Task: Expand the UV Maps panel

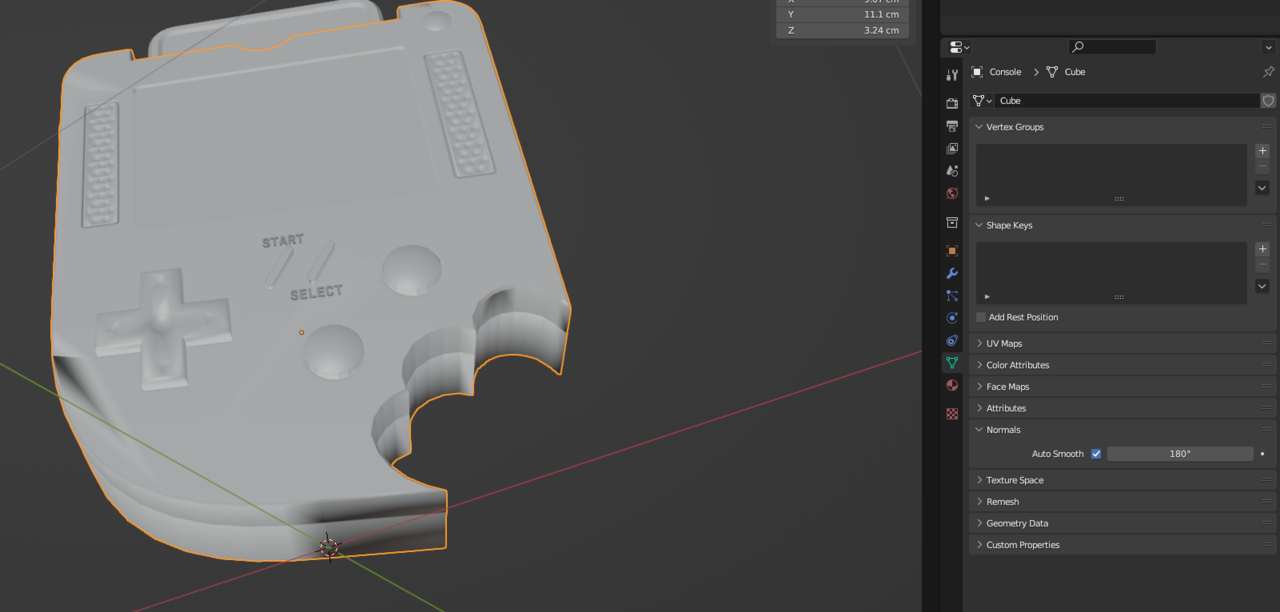Action: click(979, 343)
